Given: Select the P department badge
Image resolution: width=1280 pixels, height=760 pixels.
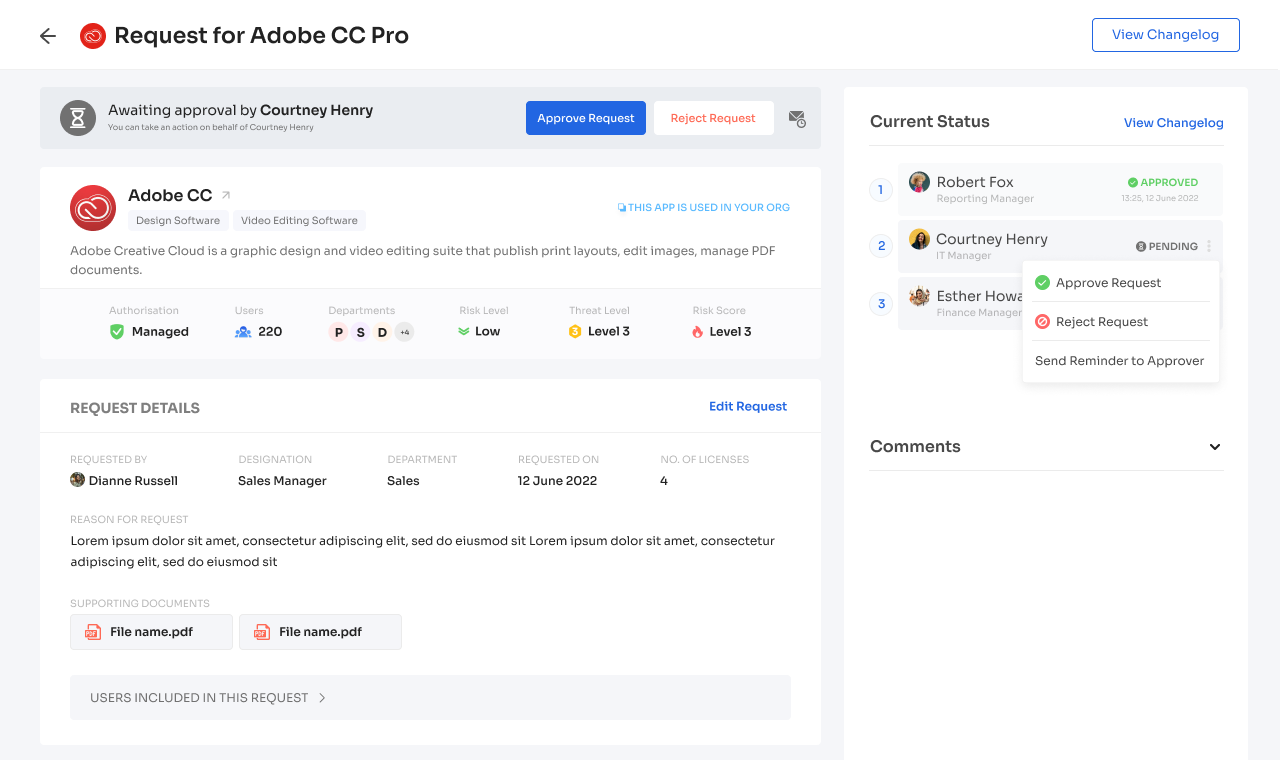Looking at the screenshot, I should (x=338, y=332).
